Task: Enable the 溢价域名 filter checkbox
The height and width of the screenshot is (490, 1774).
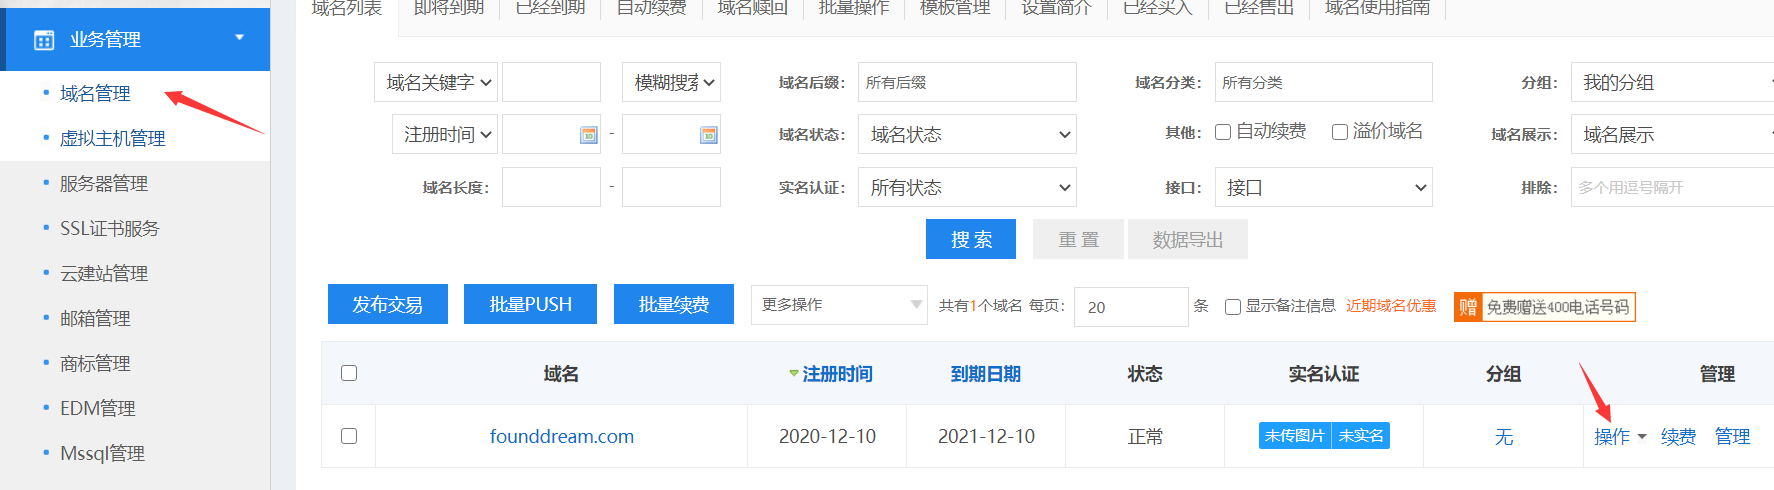Action: click(1340, 132)
